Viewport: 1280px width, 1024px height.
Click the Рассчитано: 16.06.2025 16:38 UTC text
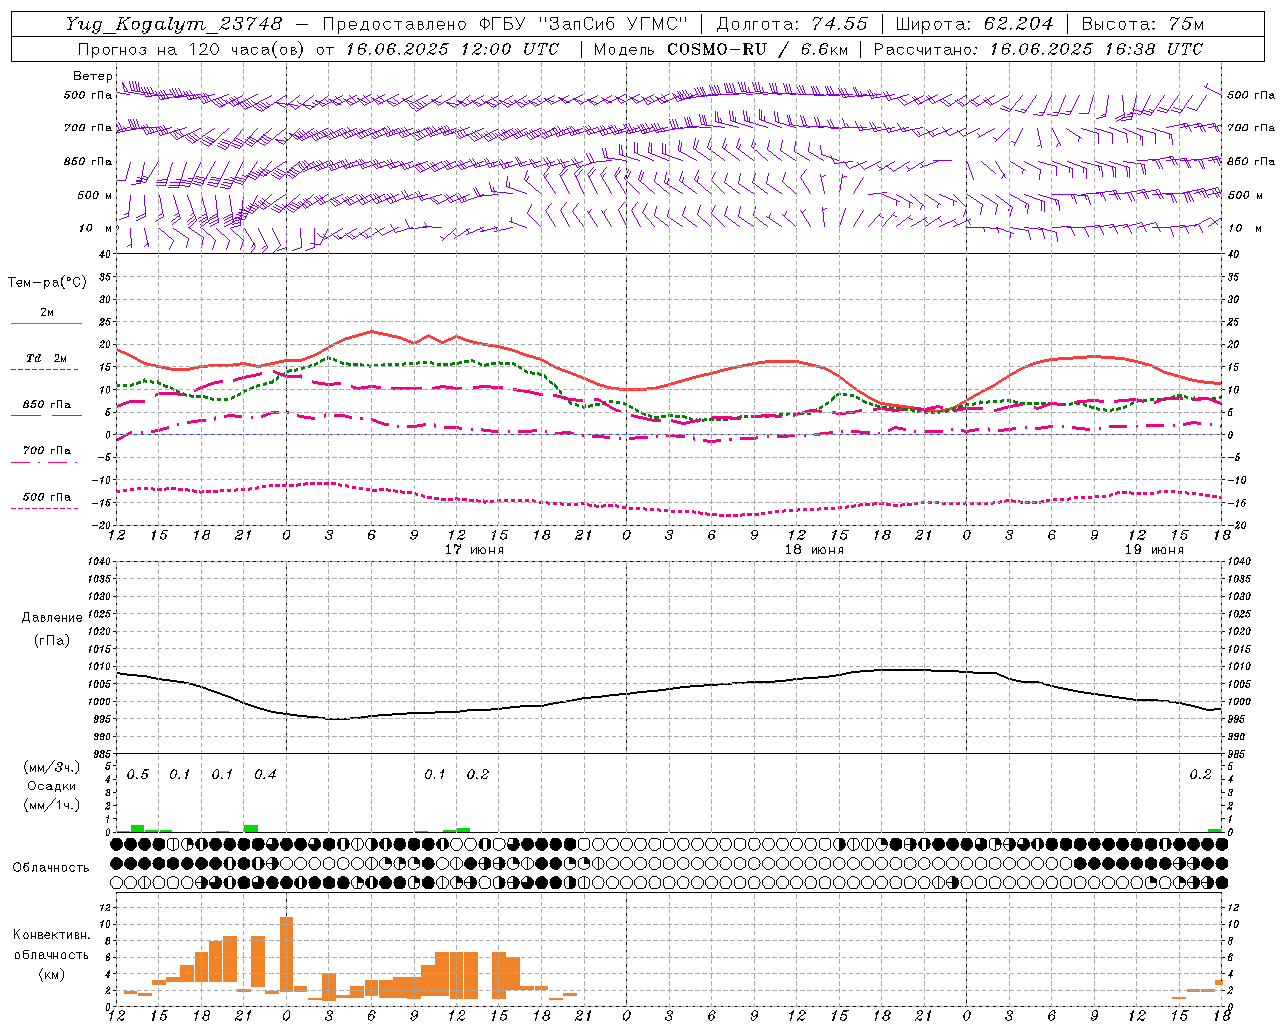[x=1038, y=49]
